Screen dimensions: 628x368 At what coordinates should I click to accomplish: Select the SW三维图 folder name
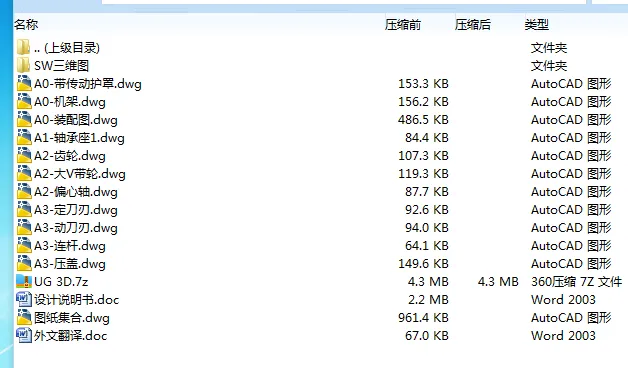pos(61,66)
